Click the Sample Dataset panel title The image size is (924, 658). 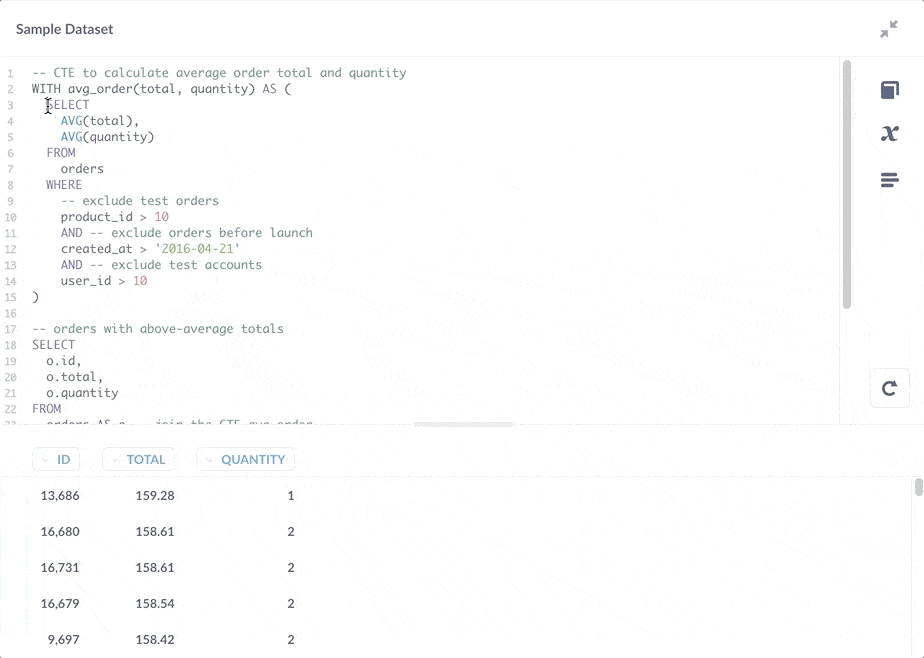pos(63,29)
